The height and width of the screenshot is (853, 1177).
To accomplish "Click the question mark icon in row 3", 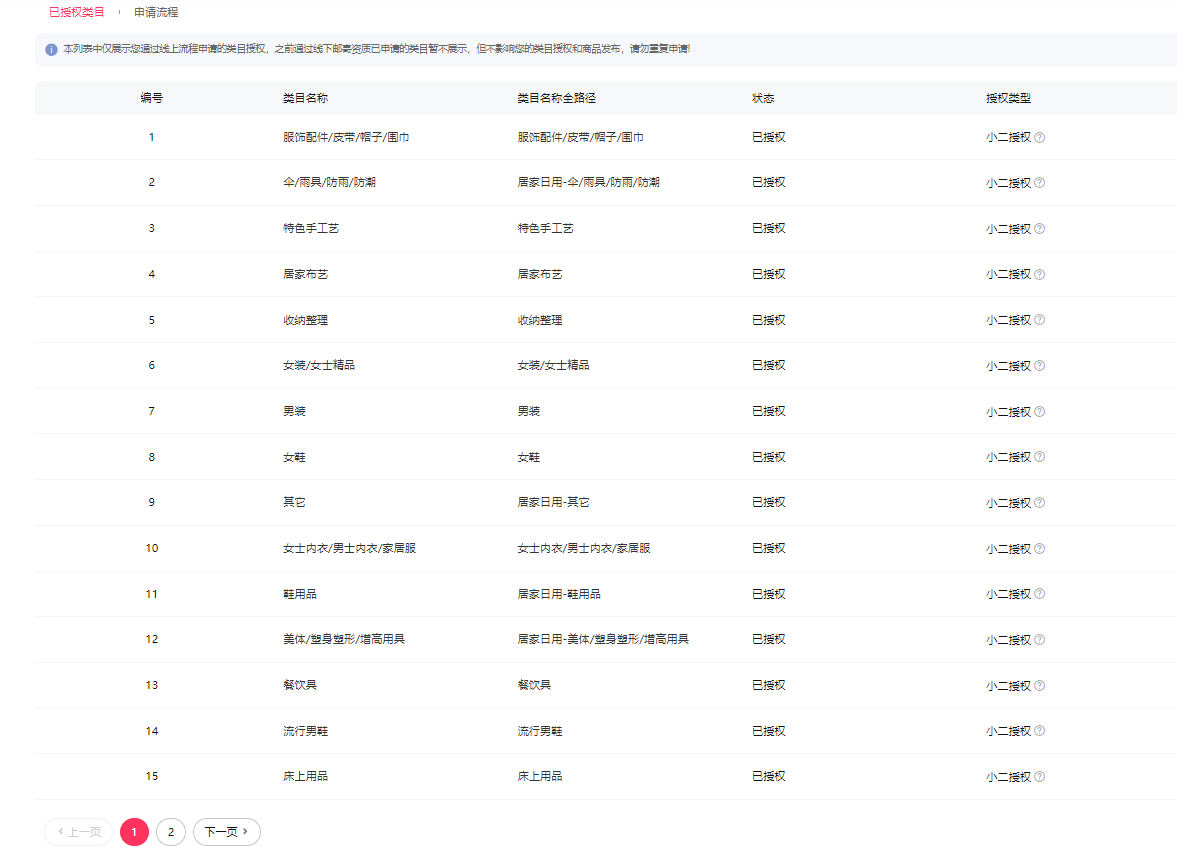I will coord(1040,229).
